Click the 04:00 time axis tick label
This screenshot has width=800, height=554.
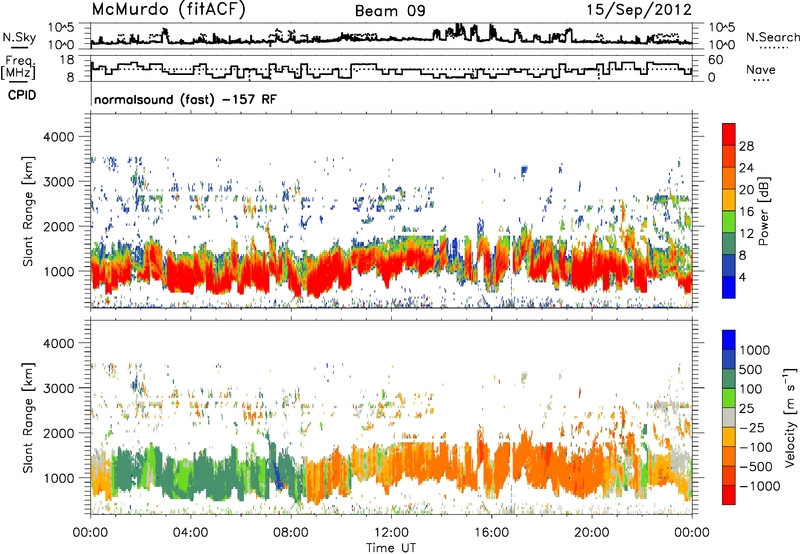coord(190,533)
